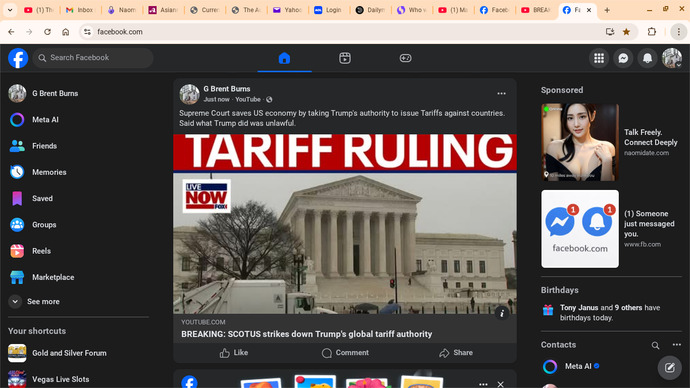Open the Messenger chats icon
690x388 pixels.
click(x=623, y=58)
